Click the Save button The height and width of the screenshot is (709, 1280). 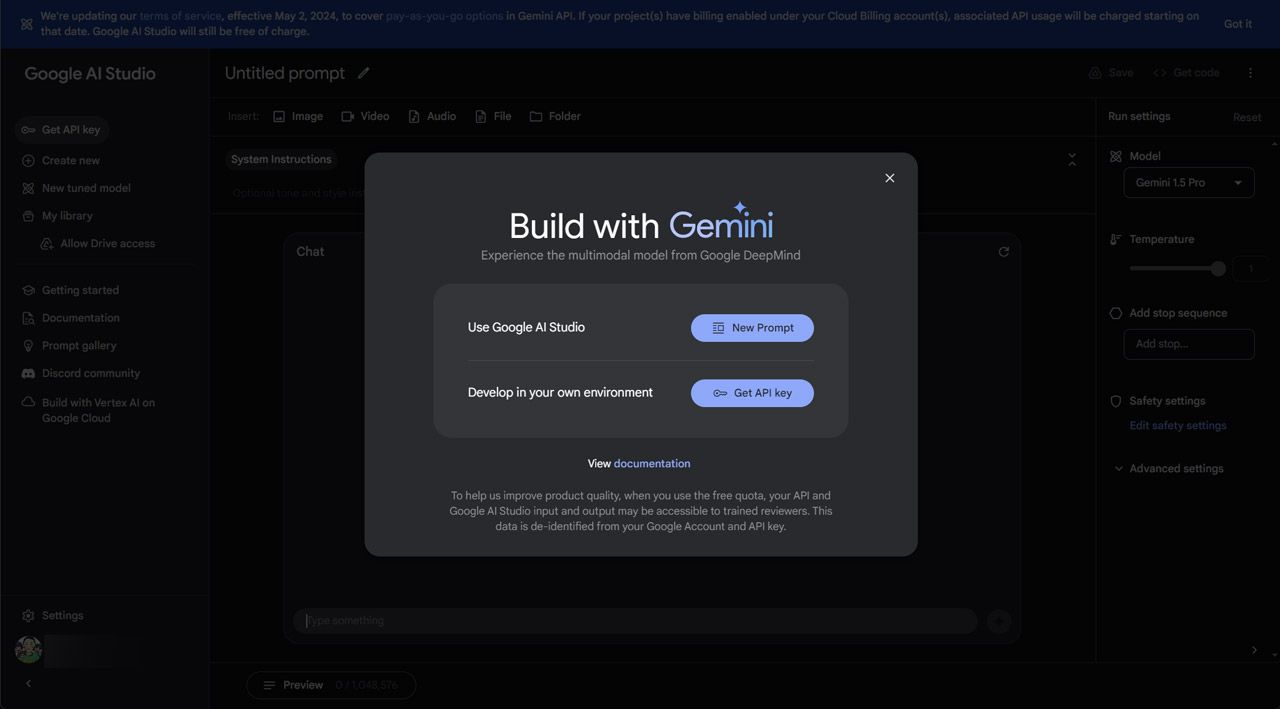pos(1111,73)
